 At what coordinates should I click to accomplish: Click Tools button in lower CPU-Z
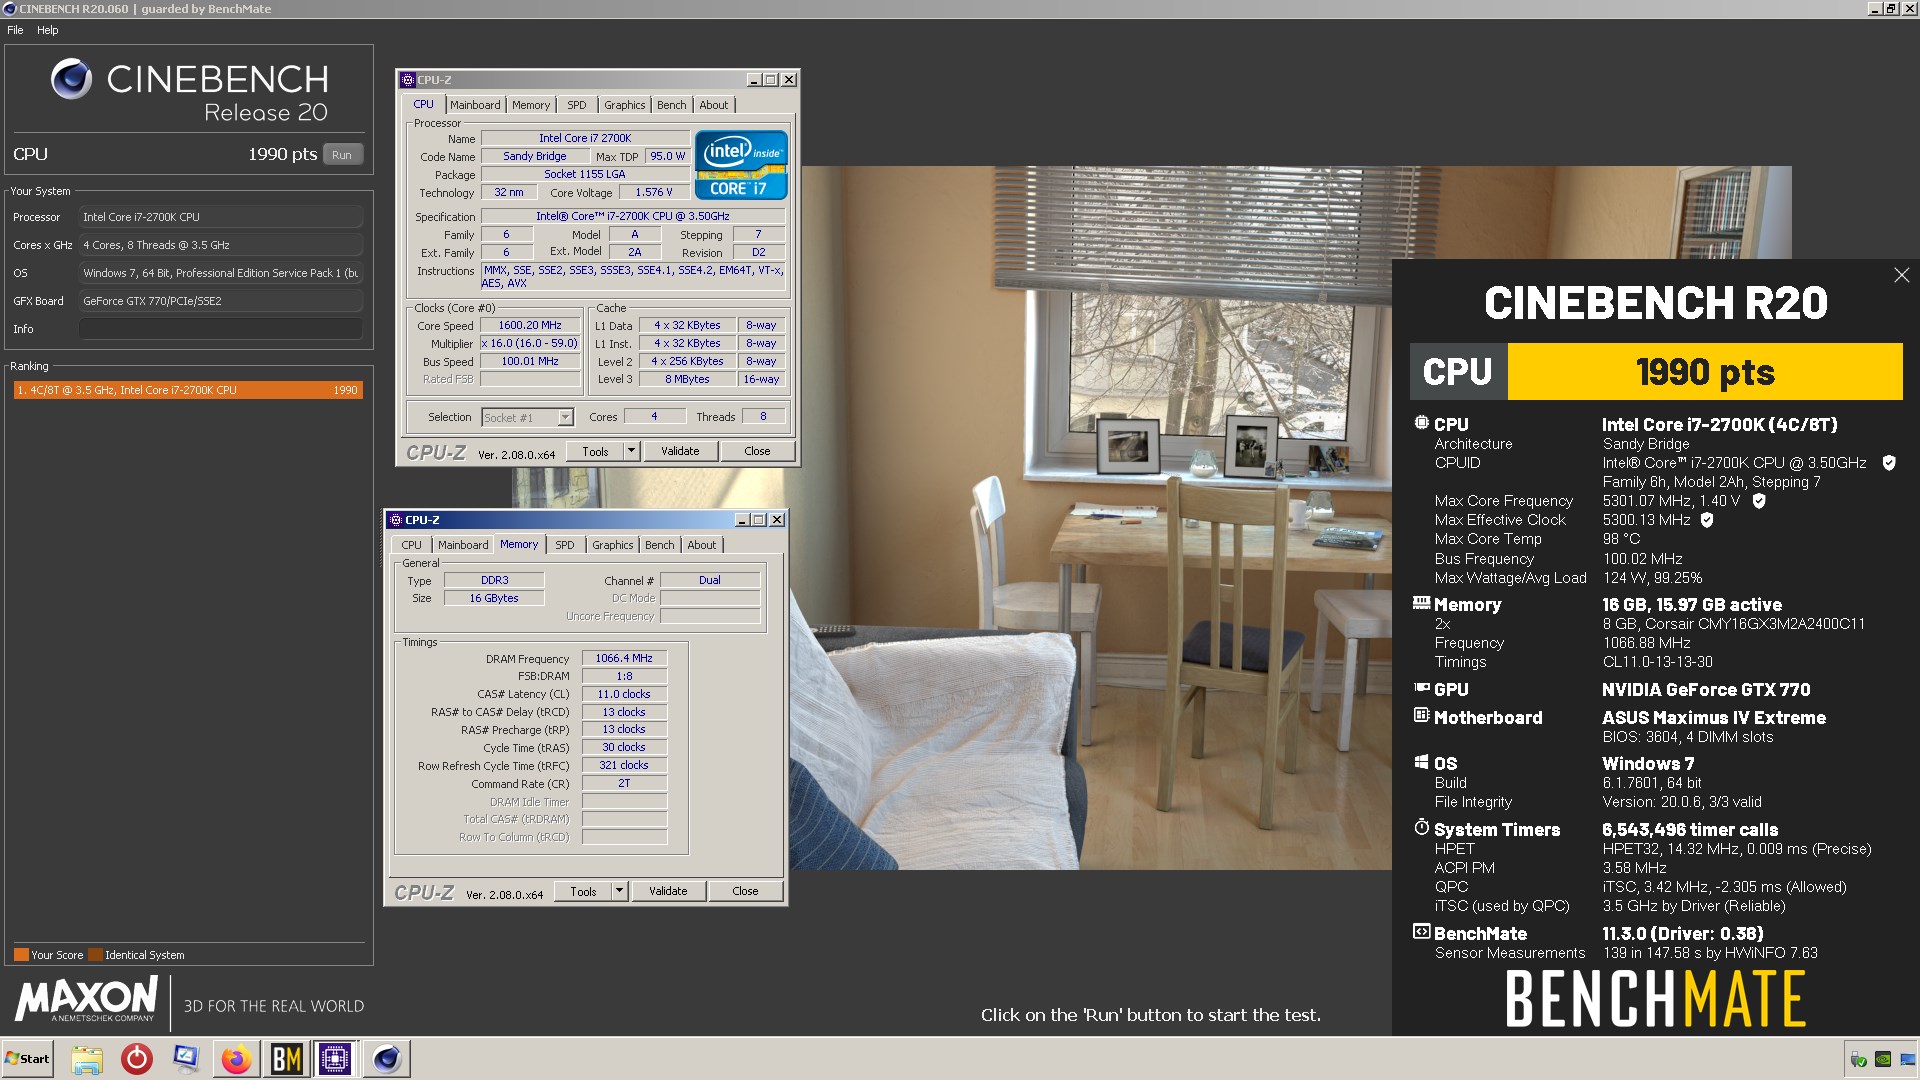[583, 891]
